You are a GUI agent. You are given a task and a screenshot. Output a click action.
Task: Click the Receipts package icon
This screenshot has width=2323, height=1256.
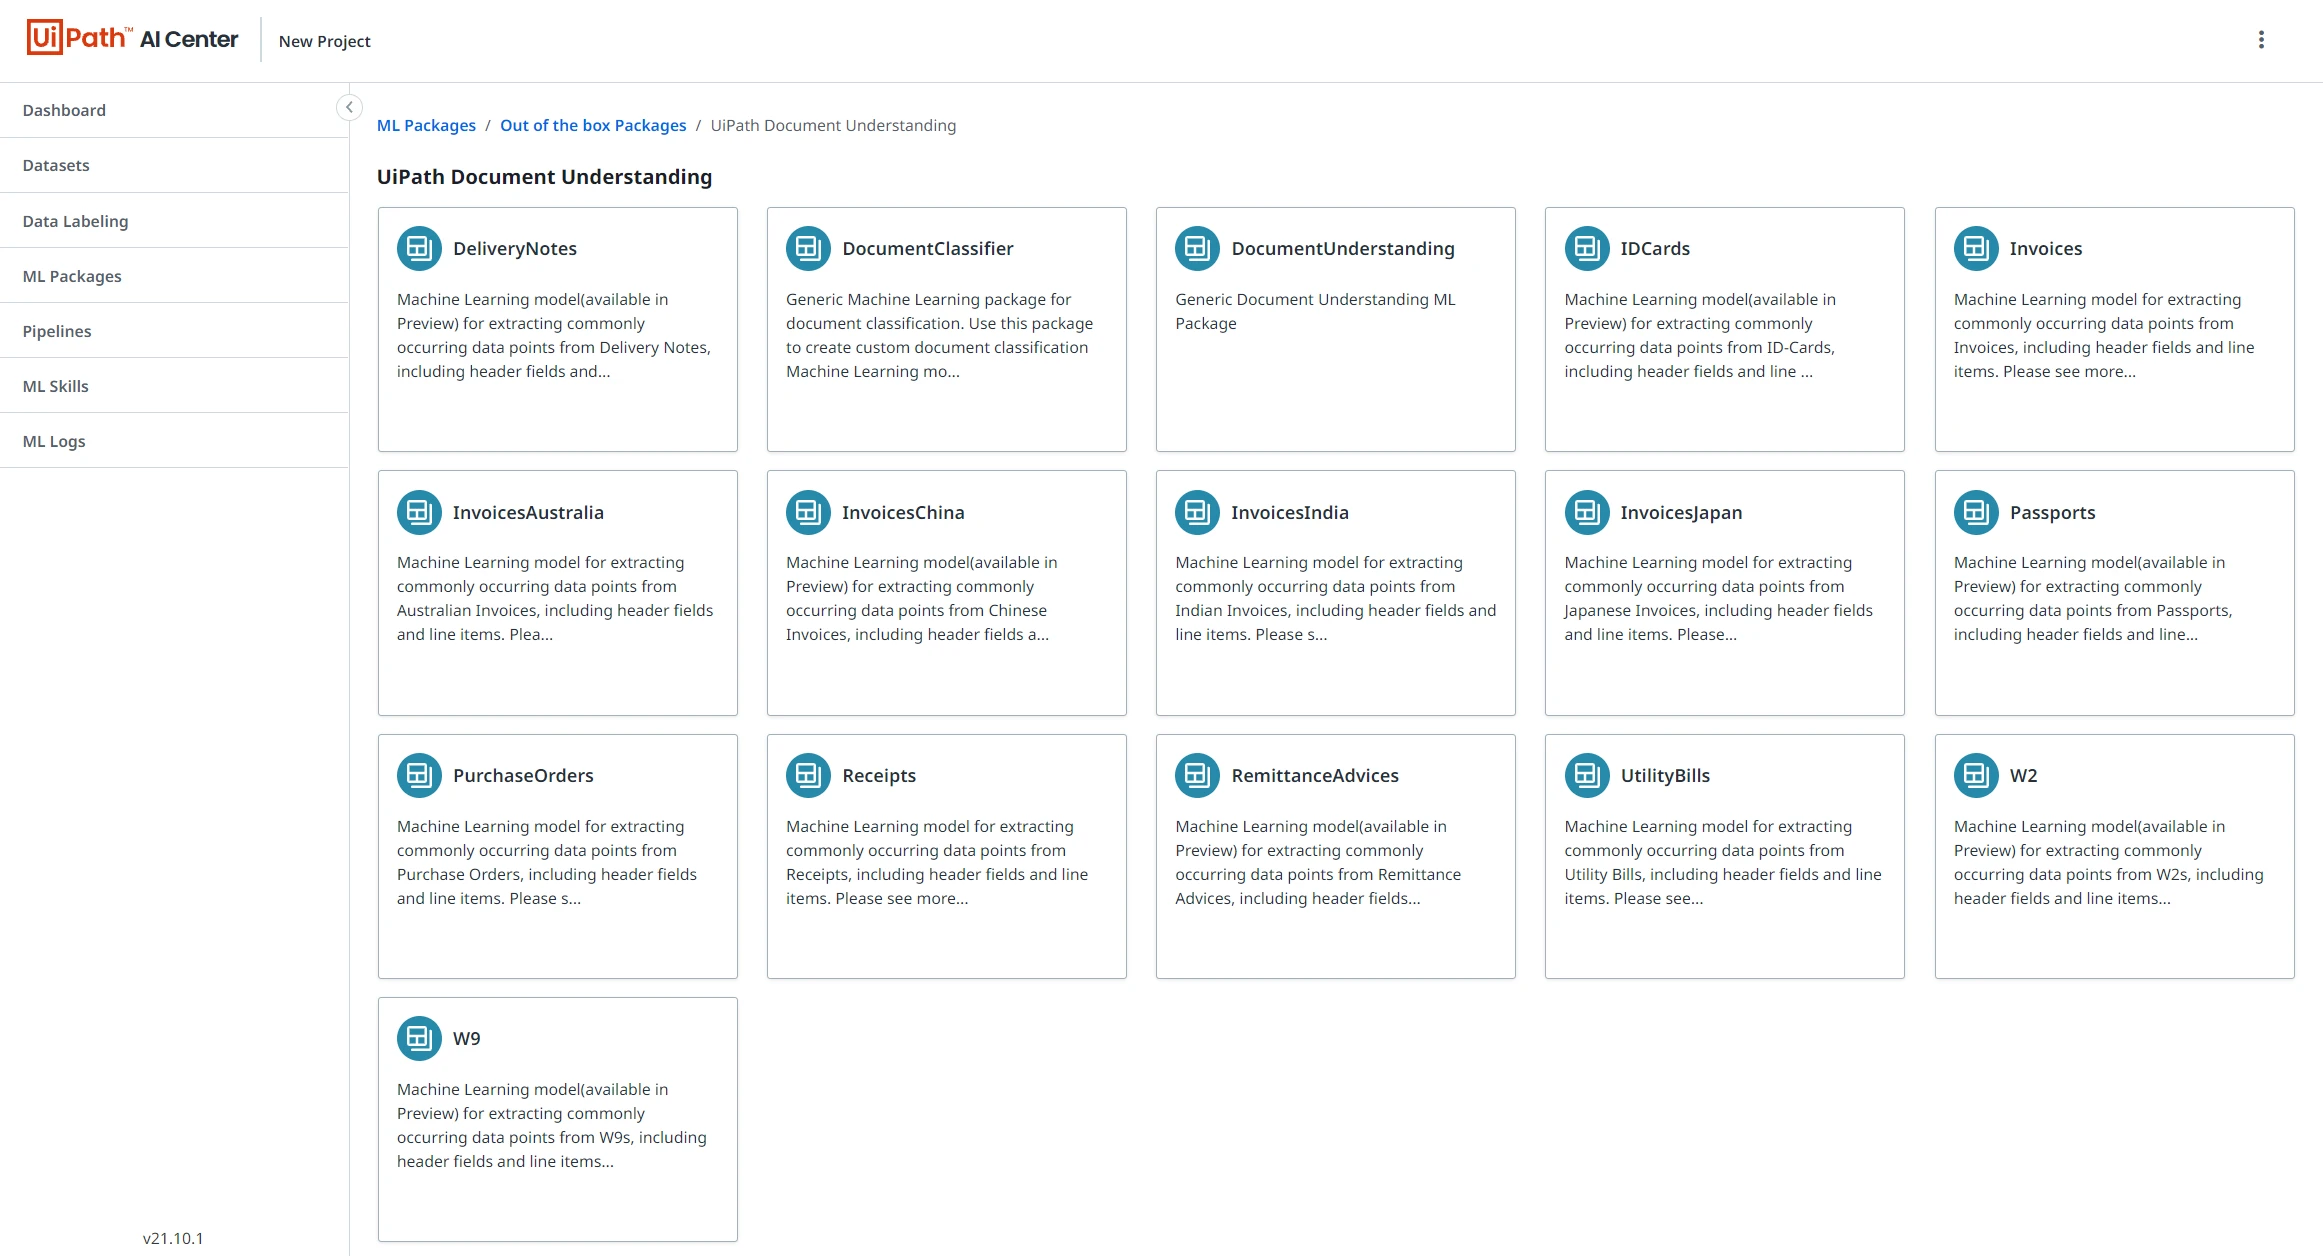click(x=808, y=775)
